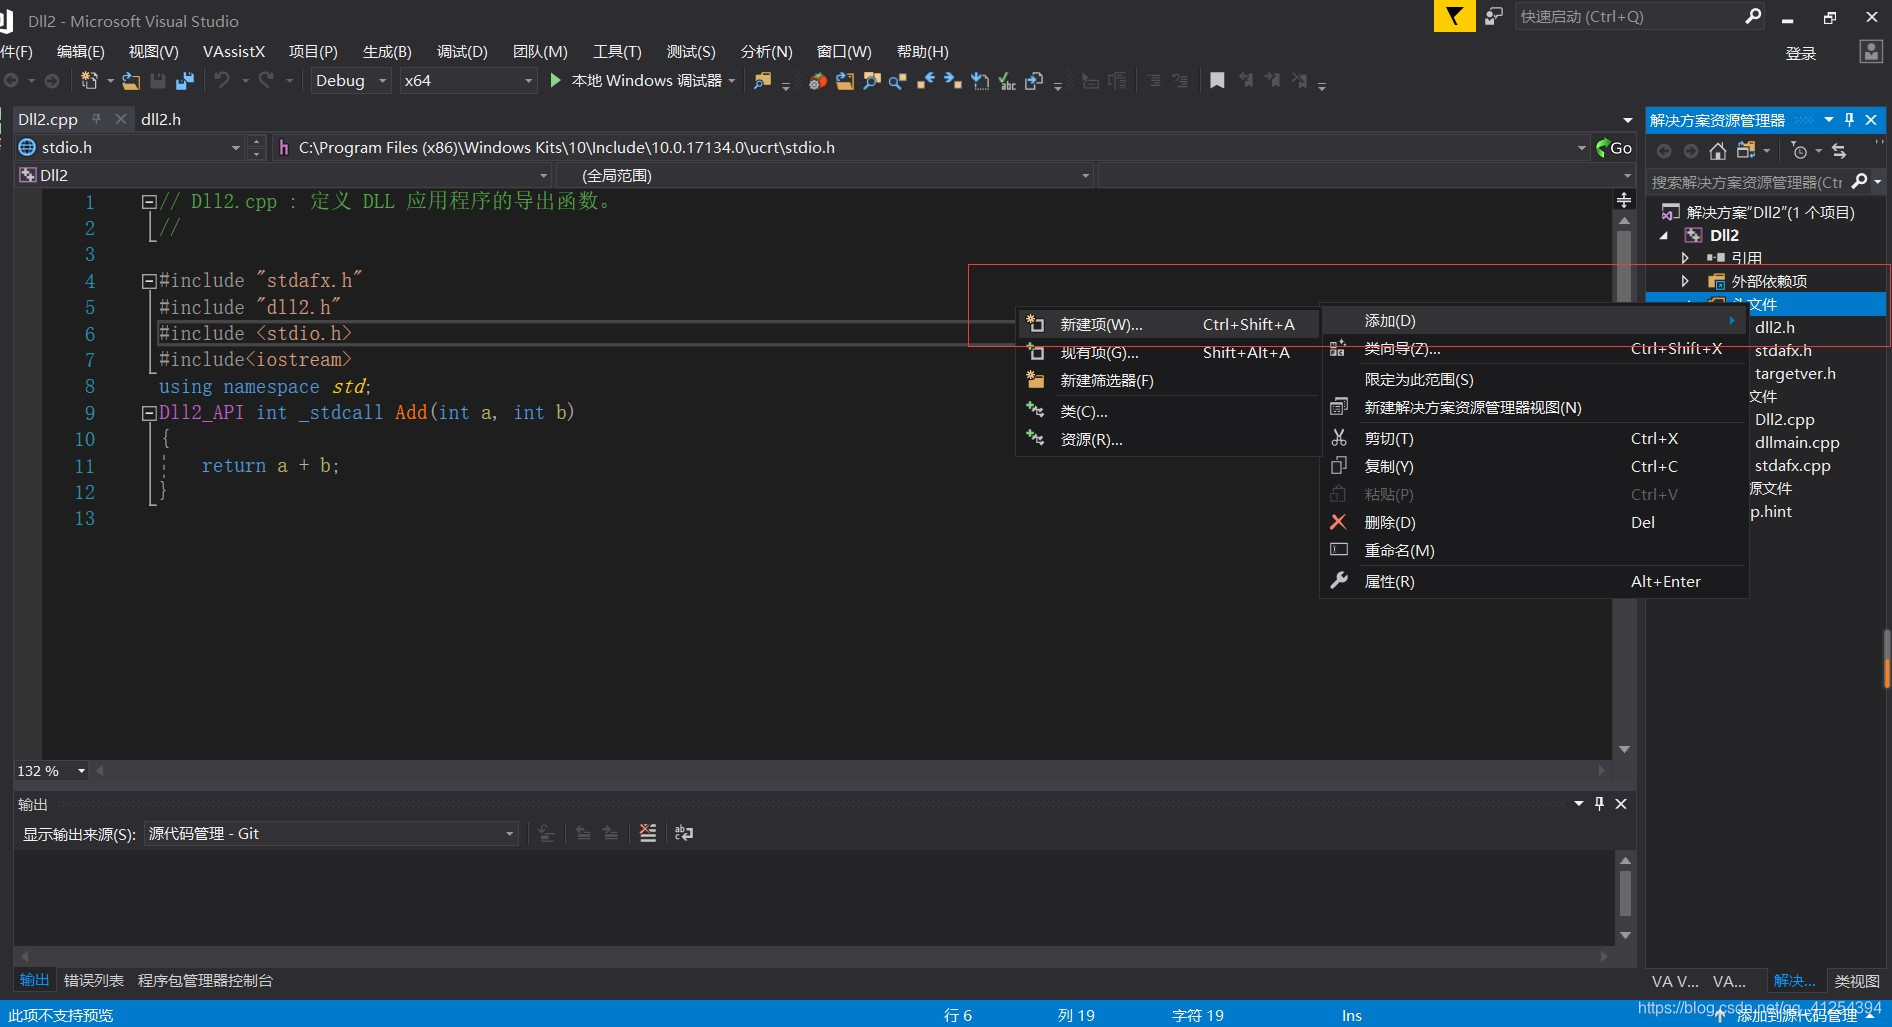Image resolution: width=1892 pixels, height=1027 pixels.
Task: Click the bookmark toggle icon in toolbar
Action: pyautogui.click(x=1217, y=80)
